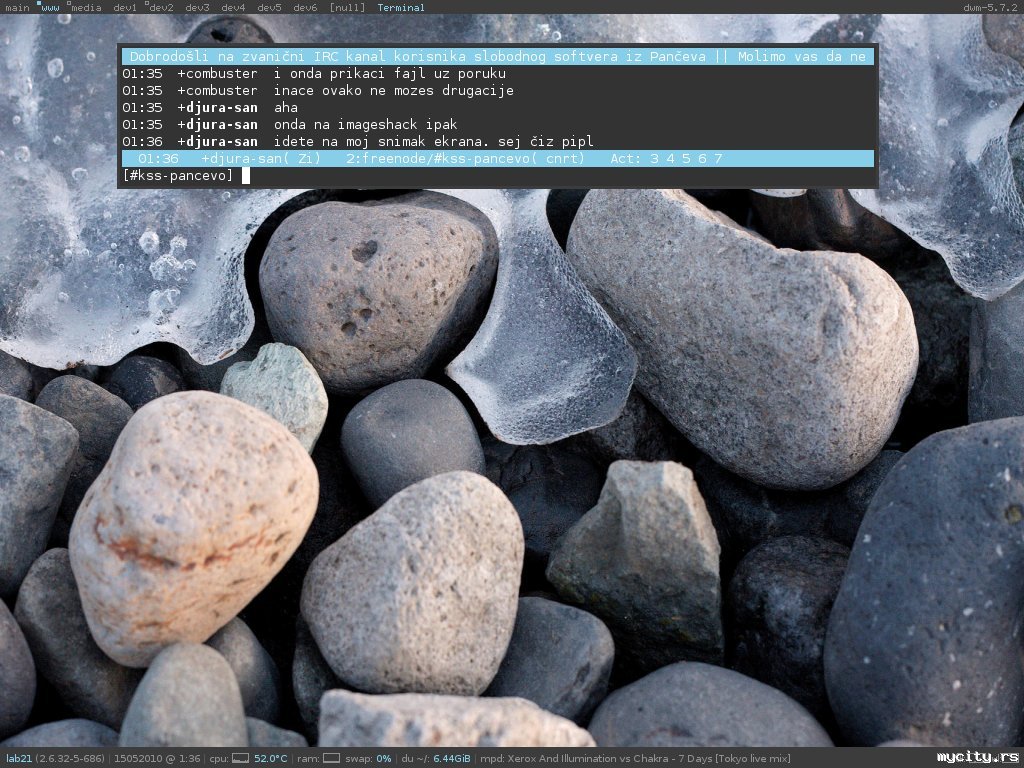Click the [null] layout symbol
The width and height of the screenshot is (1024, 768).
347,8
